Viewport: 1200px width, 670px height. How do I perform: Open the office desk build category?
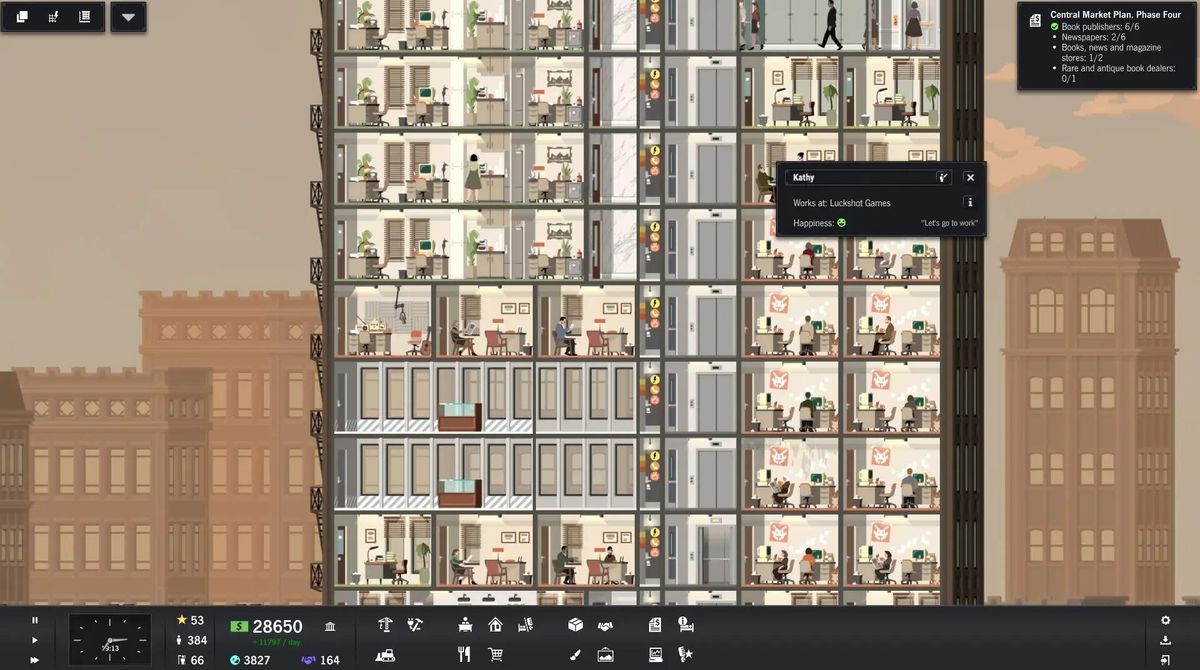[465, 625]
